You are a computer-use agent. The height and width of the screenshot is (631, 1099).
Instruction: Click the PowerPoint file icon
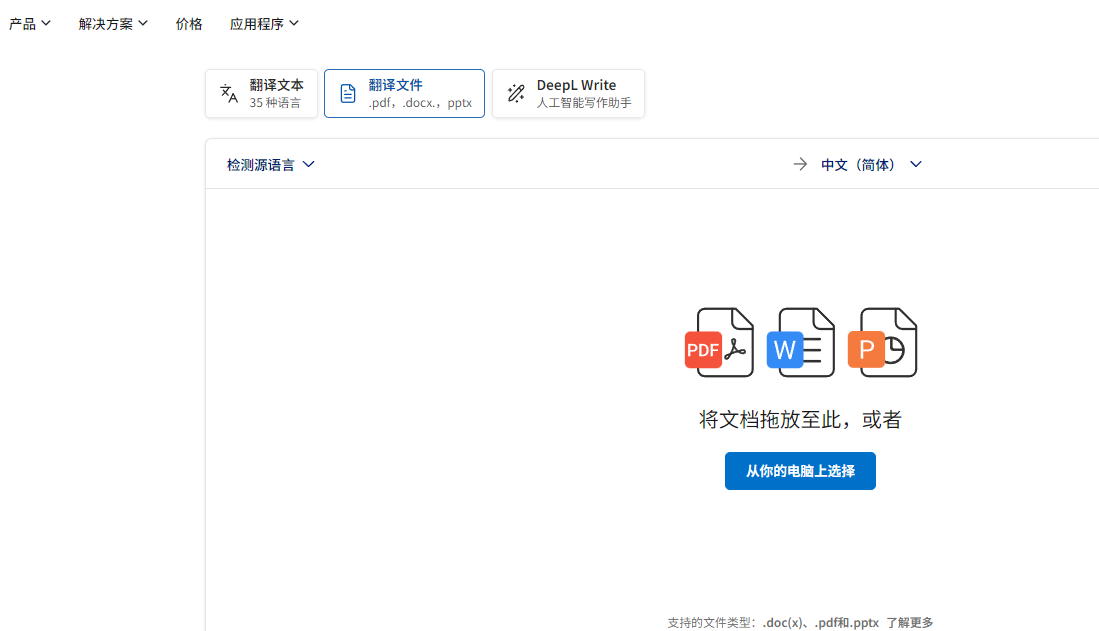(881, 343)
